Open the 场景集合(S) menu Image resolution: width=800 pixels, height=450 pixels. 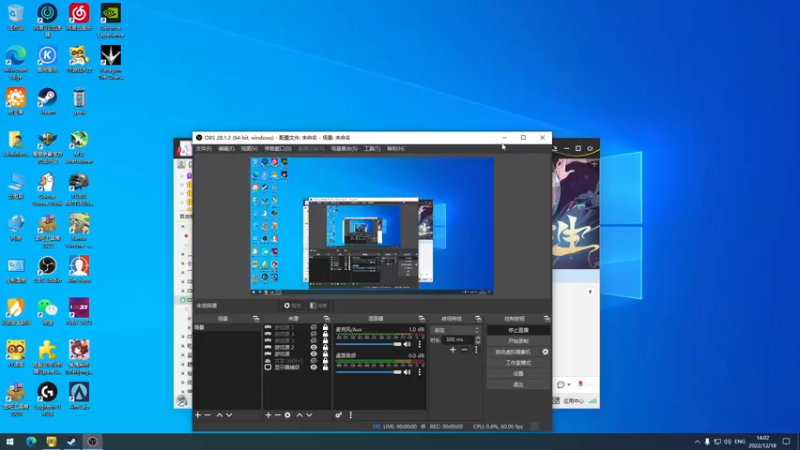(x=344, y=148)
